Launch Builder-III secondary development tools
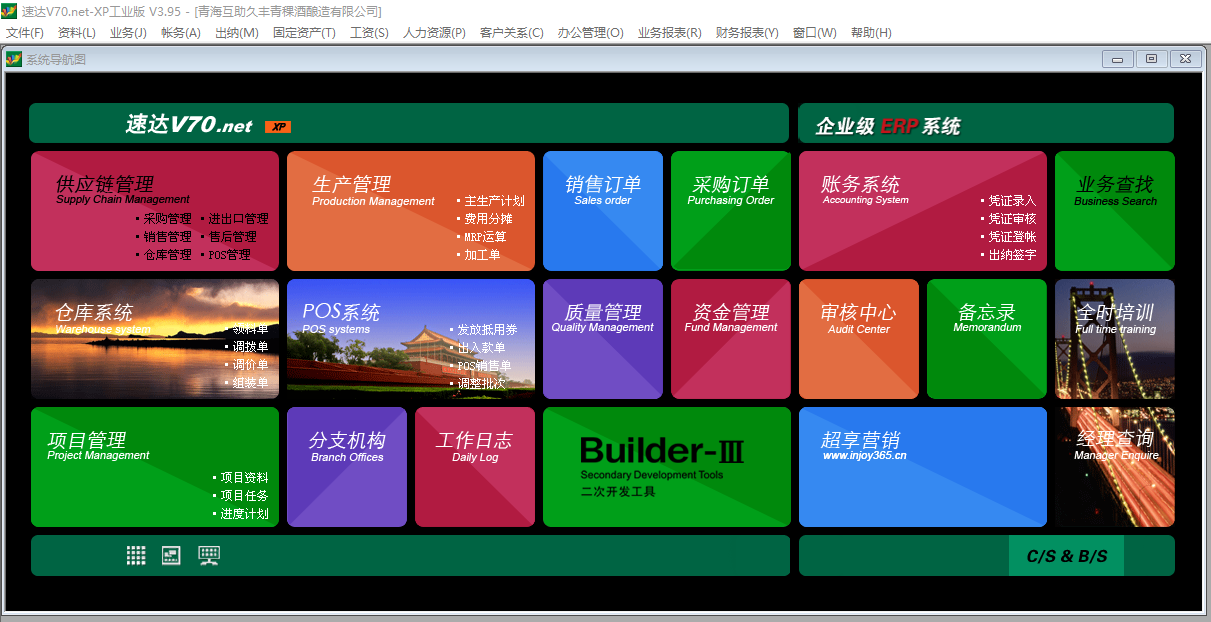Viewport: 1211px width, 622px height. click(667, 467)
